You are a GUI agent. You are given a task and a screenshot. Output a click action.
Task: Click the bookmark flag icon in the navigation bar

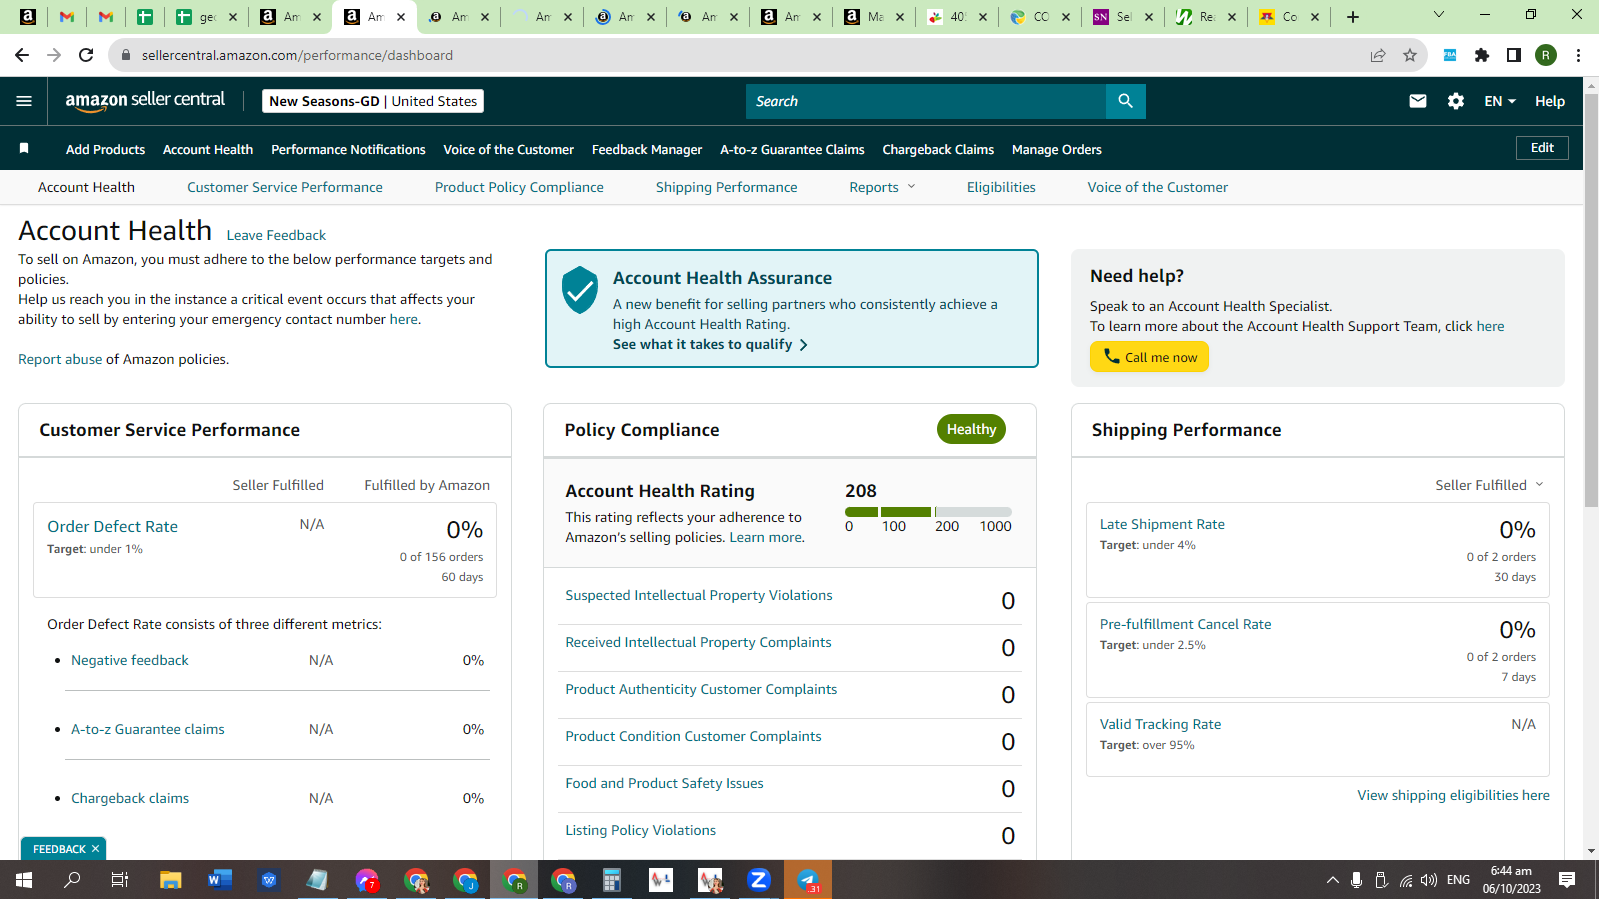(x=24, y=148)
